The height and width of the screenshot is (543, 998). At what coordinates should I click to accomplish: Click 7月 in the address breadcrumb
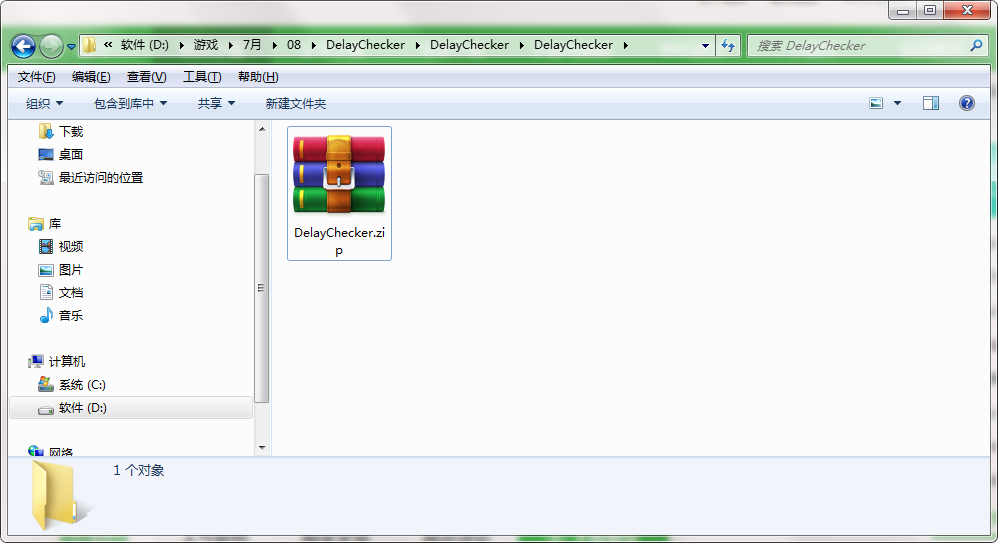pos(252,45)
